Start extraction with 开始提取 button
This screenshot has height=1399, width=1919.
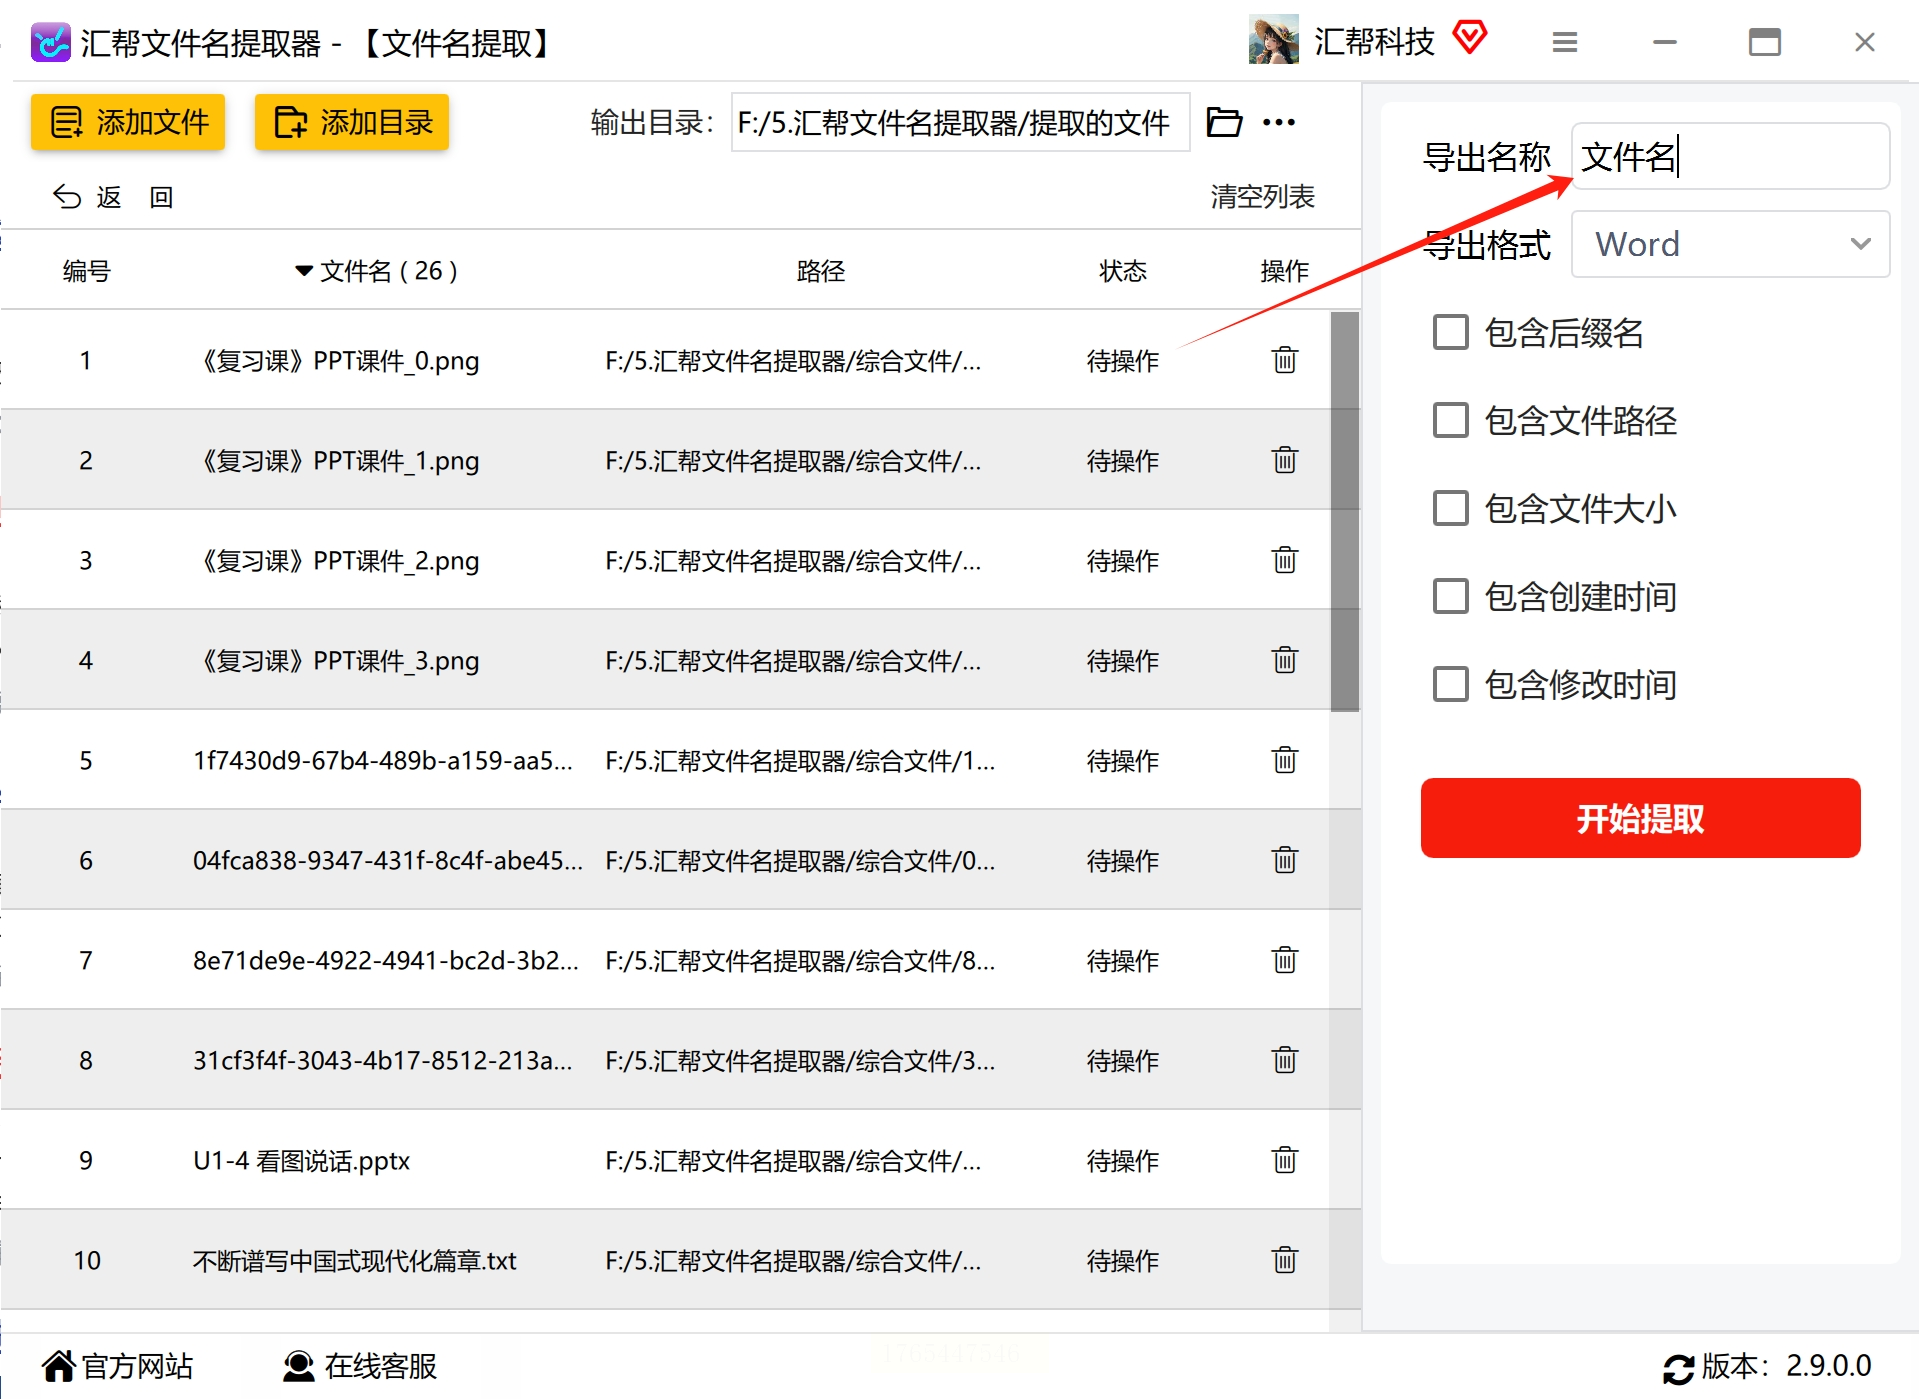pyautogui.click(x=1640, y=818)
